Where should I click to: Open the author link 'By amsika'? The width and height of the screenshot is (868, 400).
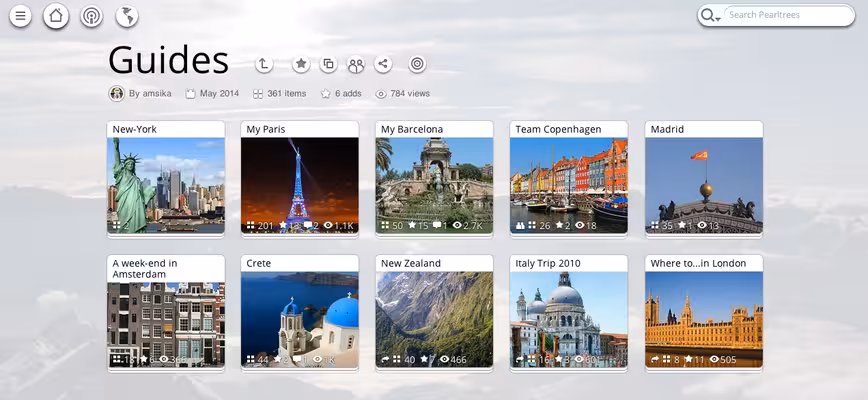click(150, 93)
